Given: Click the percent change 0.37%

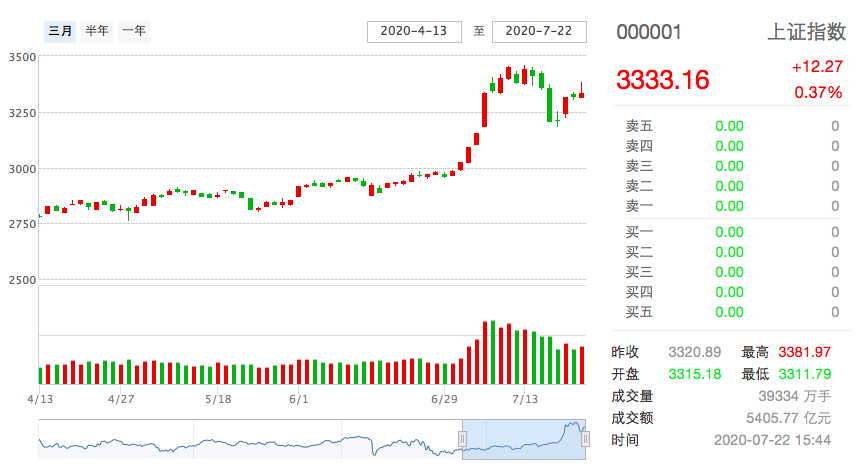Looking at the screenshot, I should click(818, 92).
